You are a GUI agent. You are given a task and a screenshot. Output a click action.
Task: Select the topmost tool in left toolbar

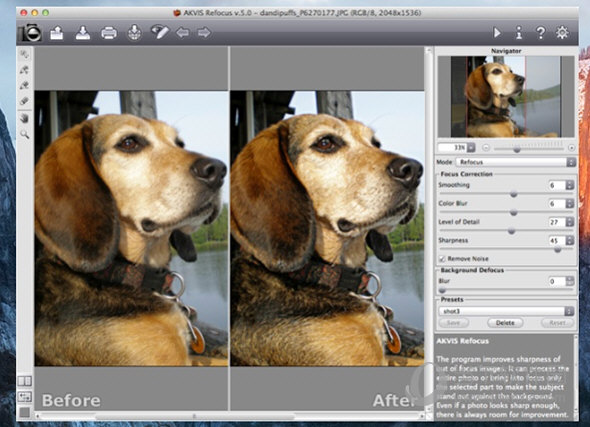click(25, 55)
